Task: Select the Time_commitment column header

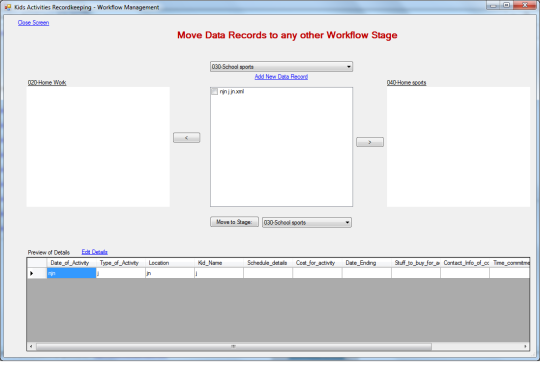Action: point(510,263)
